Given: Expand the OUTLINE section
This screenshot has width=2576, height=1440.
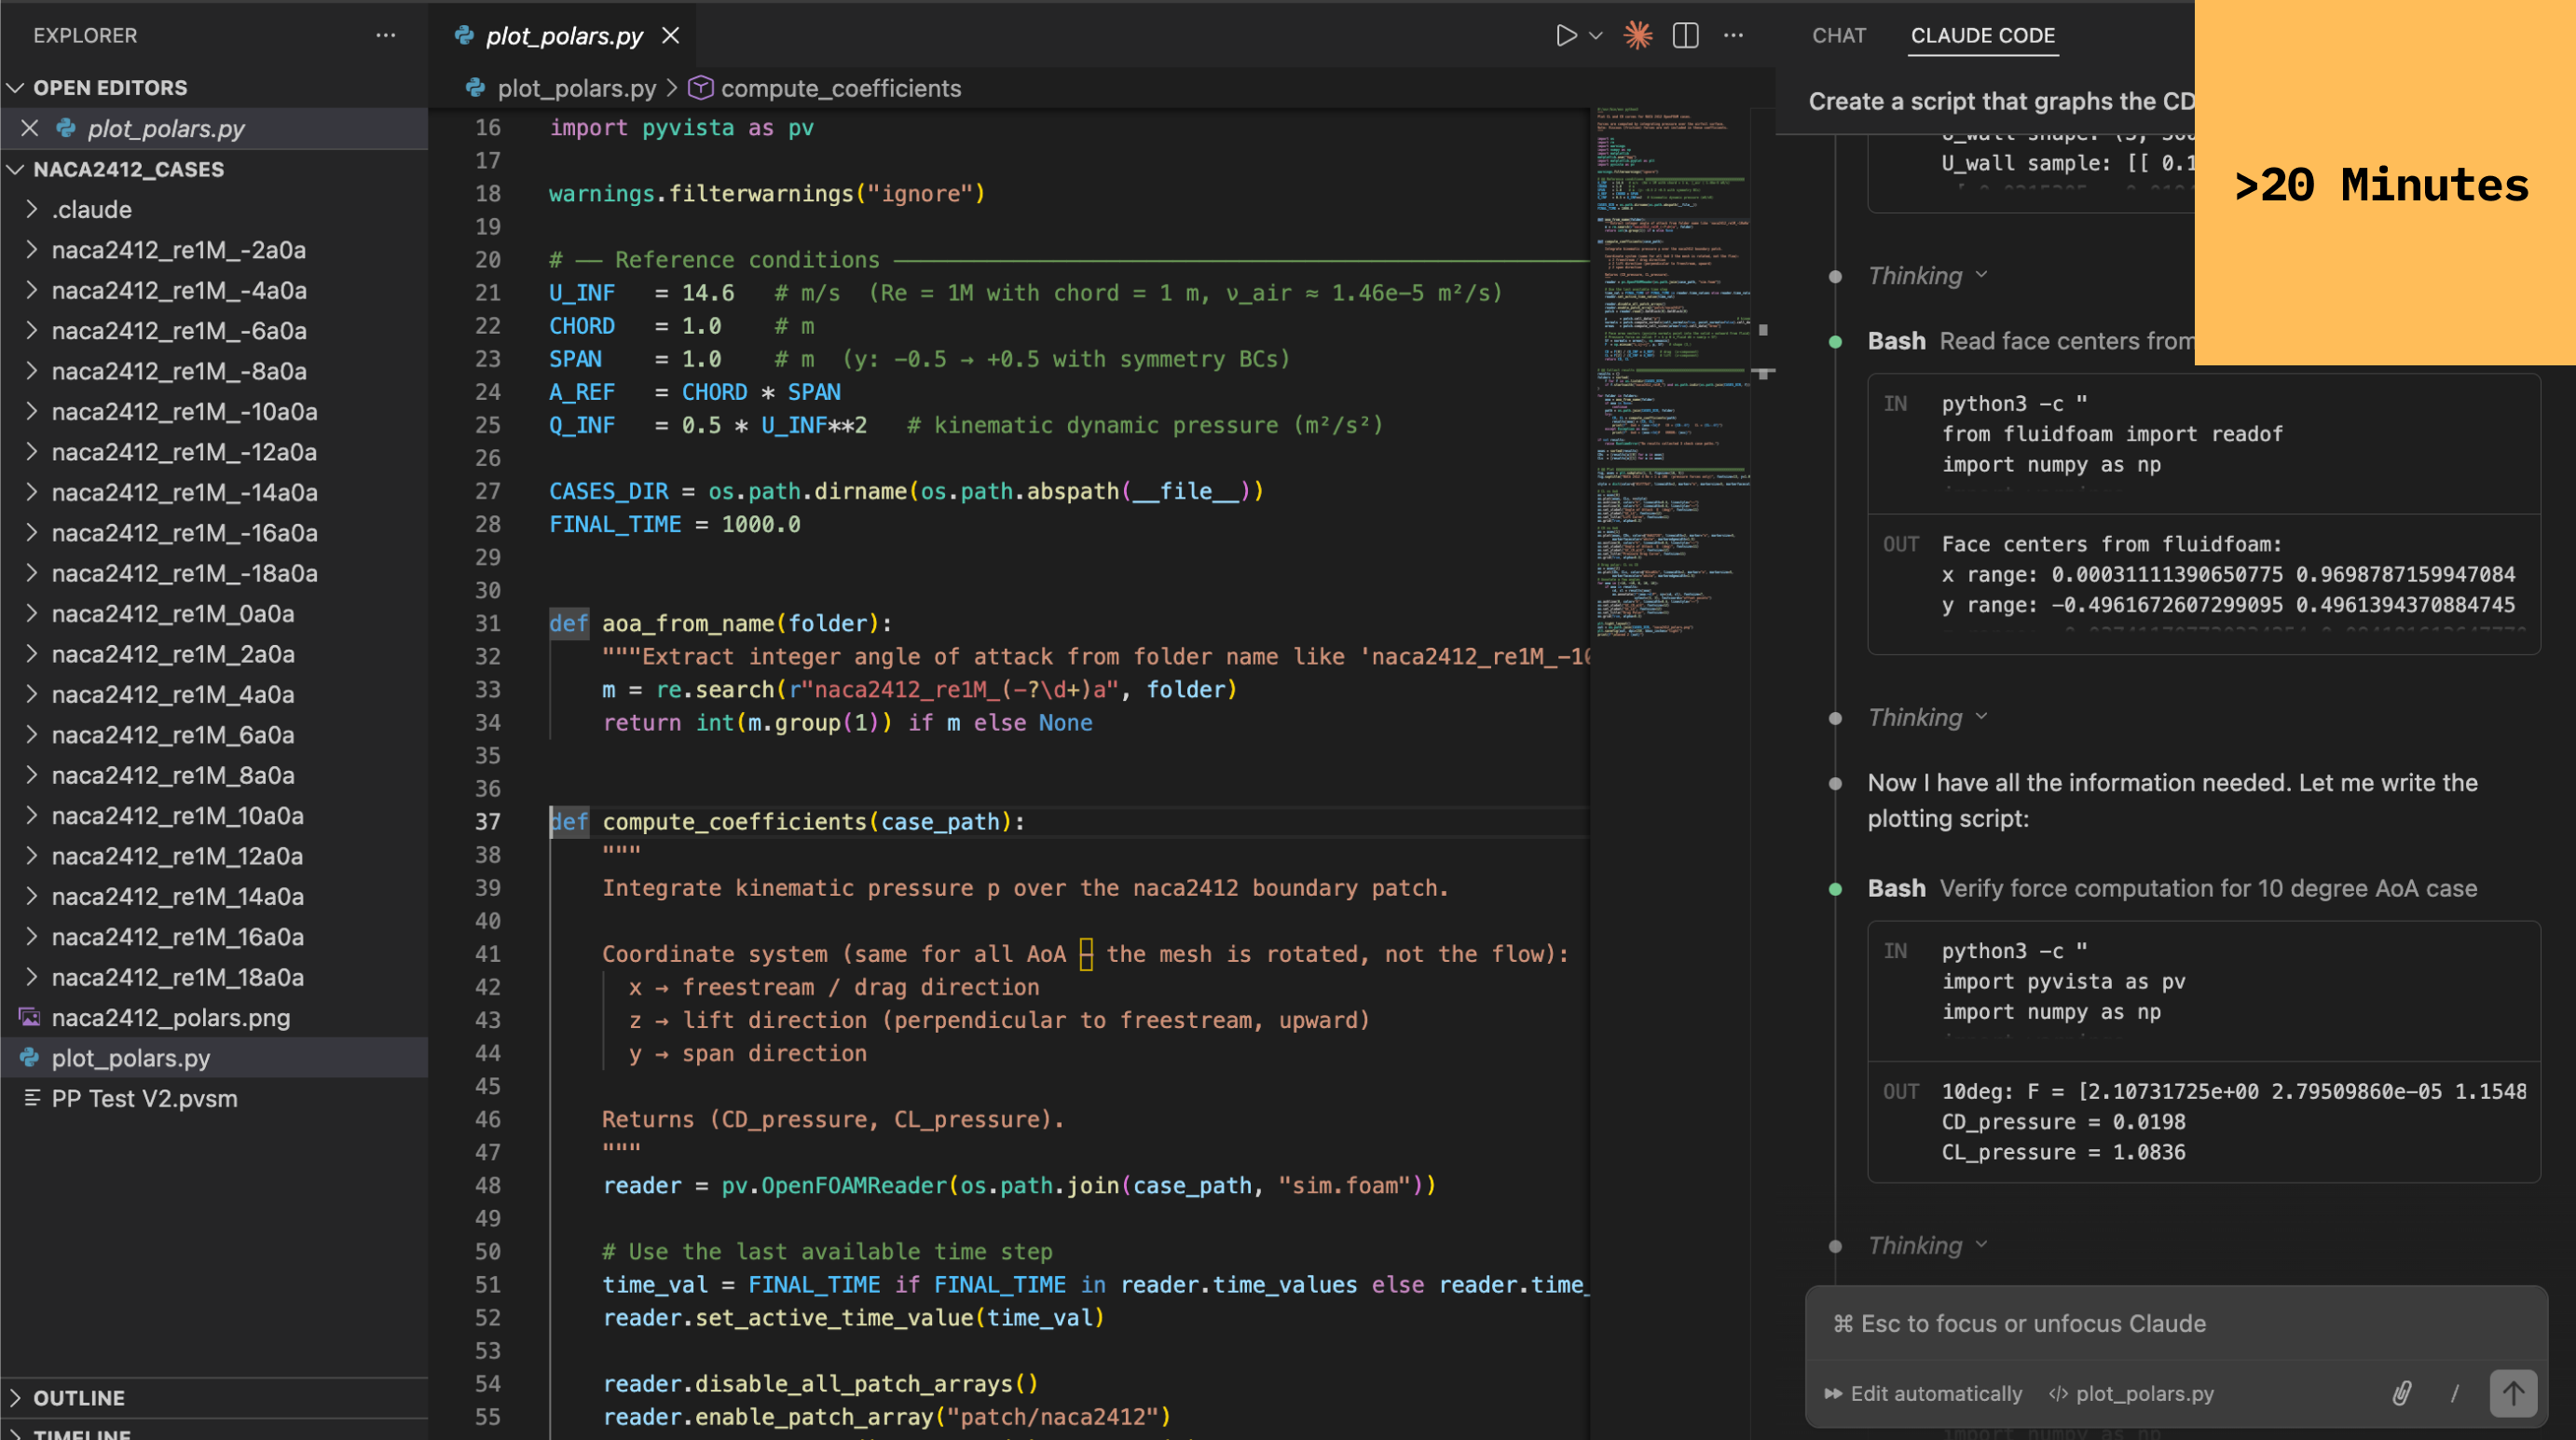Looking at the screenshot, I should pyautogui.click(x=79, y=1397).
